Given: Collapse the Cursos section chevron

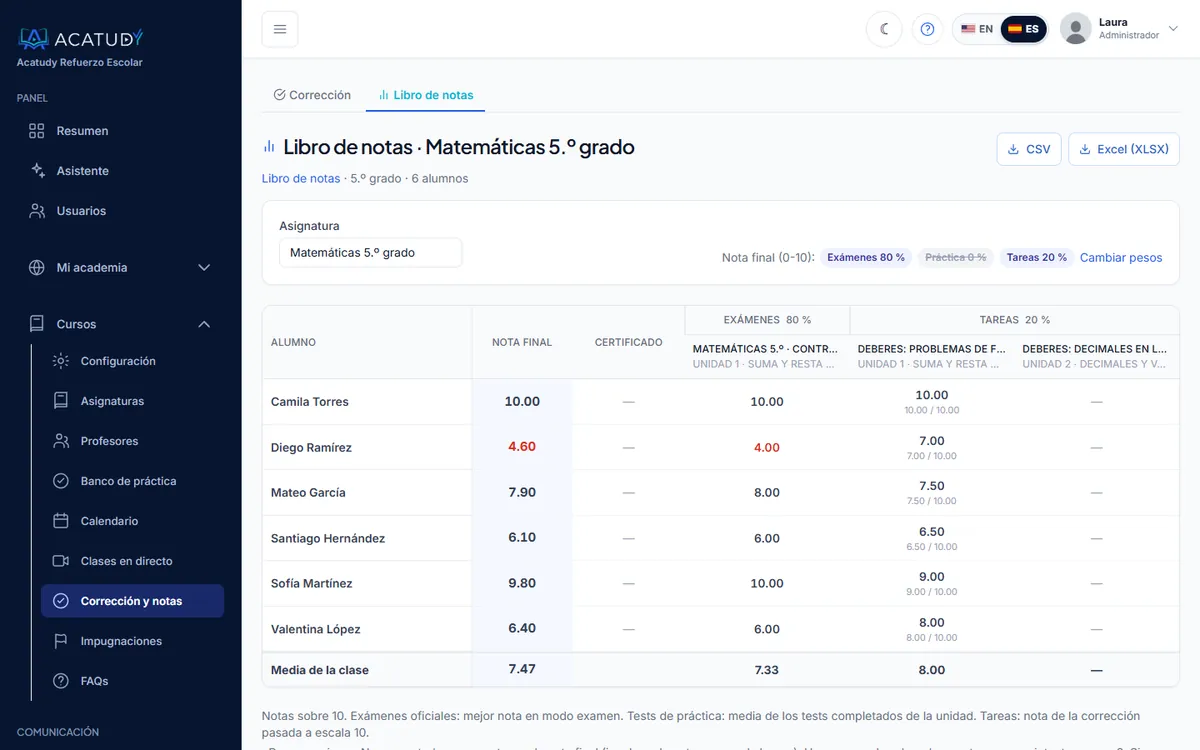Looking at the screenshot, I should [204, 324].
